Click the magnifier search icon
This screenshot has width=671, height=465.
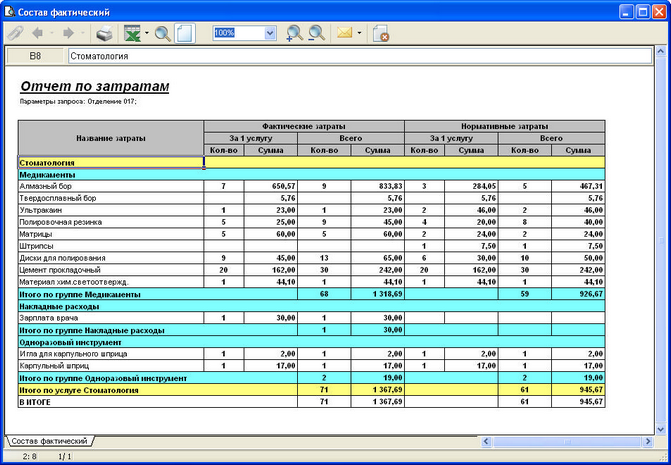pos(163,33)
